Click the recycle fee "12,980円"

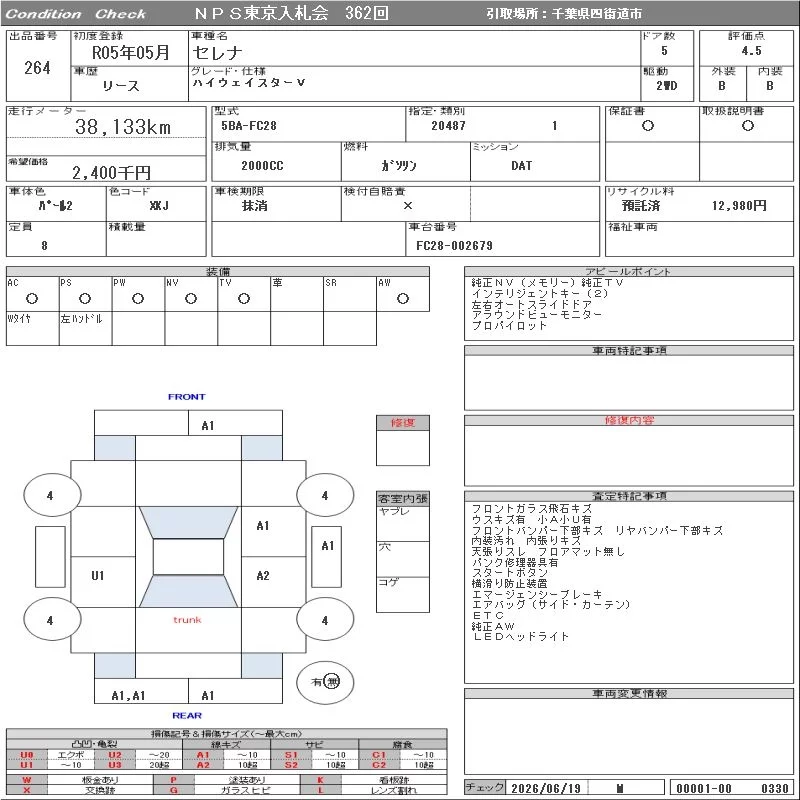(739, 206)
